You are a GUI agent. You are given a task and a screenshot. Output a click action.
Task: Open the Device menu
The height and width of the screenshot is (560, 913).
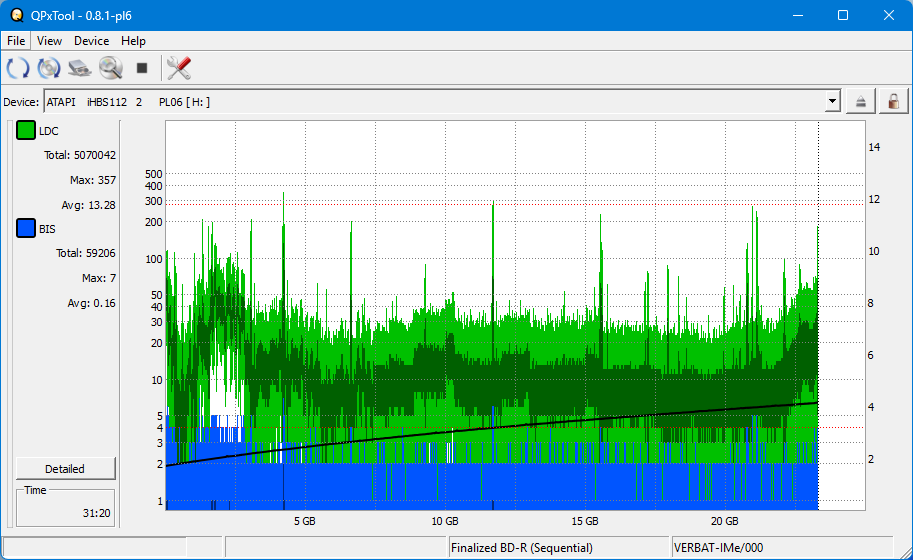pyautogui.click(x=91, y=41)
